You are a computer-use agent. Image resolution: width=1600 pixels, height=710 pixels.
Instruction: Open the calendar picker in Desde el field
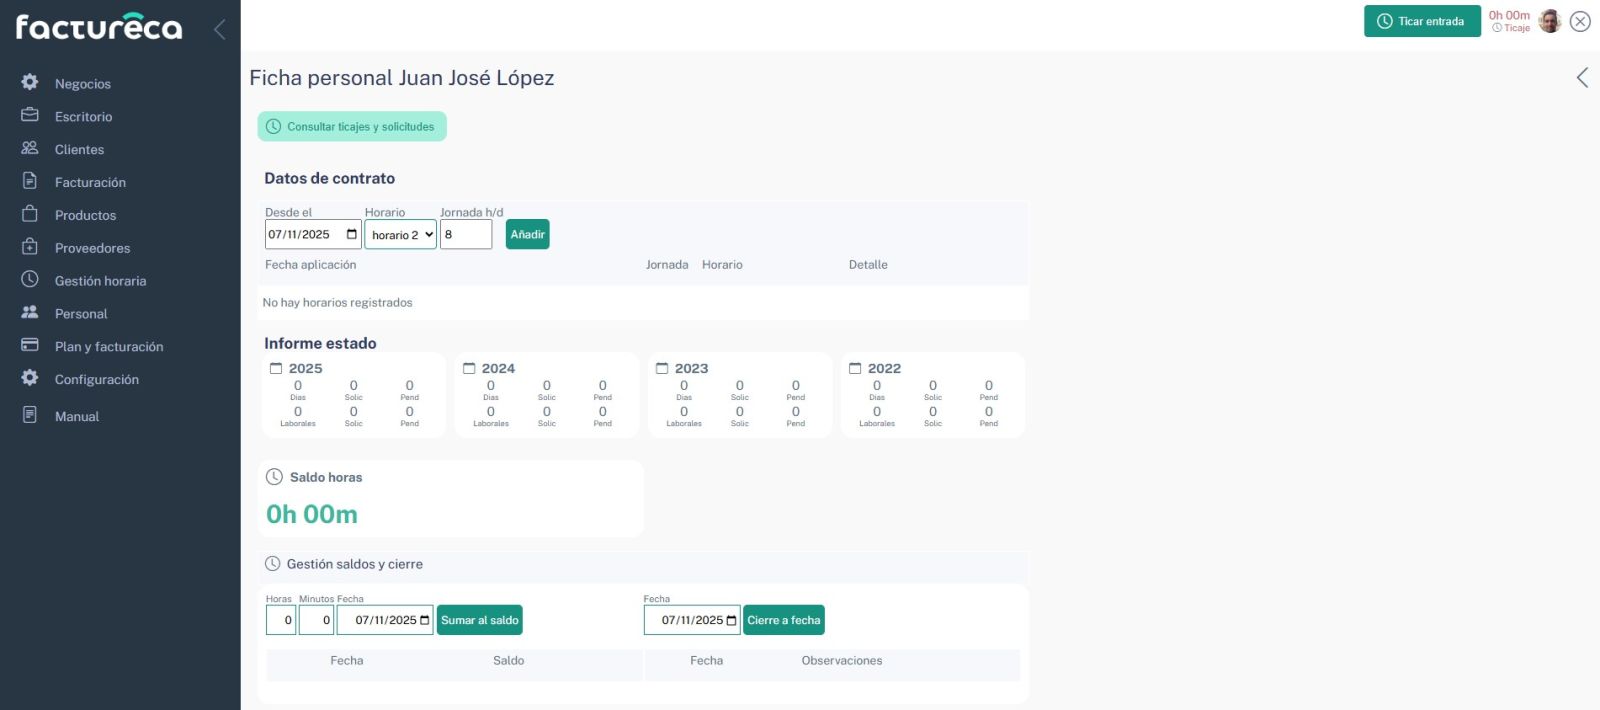click(x=351, y=234)
